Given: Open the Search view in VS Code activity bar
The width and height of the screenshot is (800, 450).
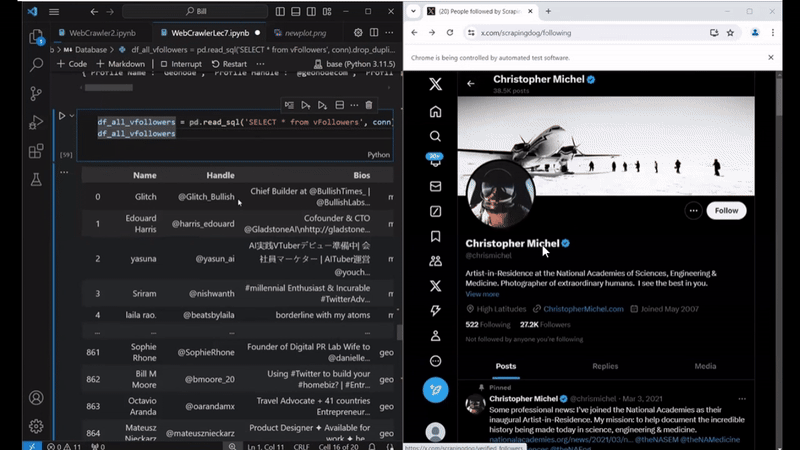Looking at the screenshot, I should (36, 65).
